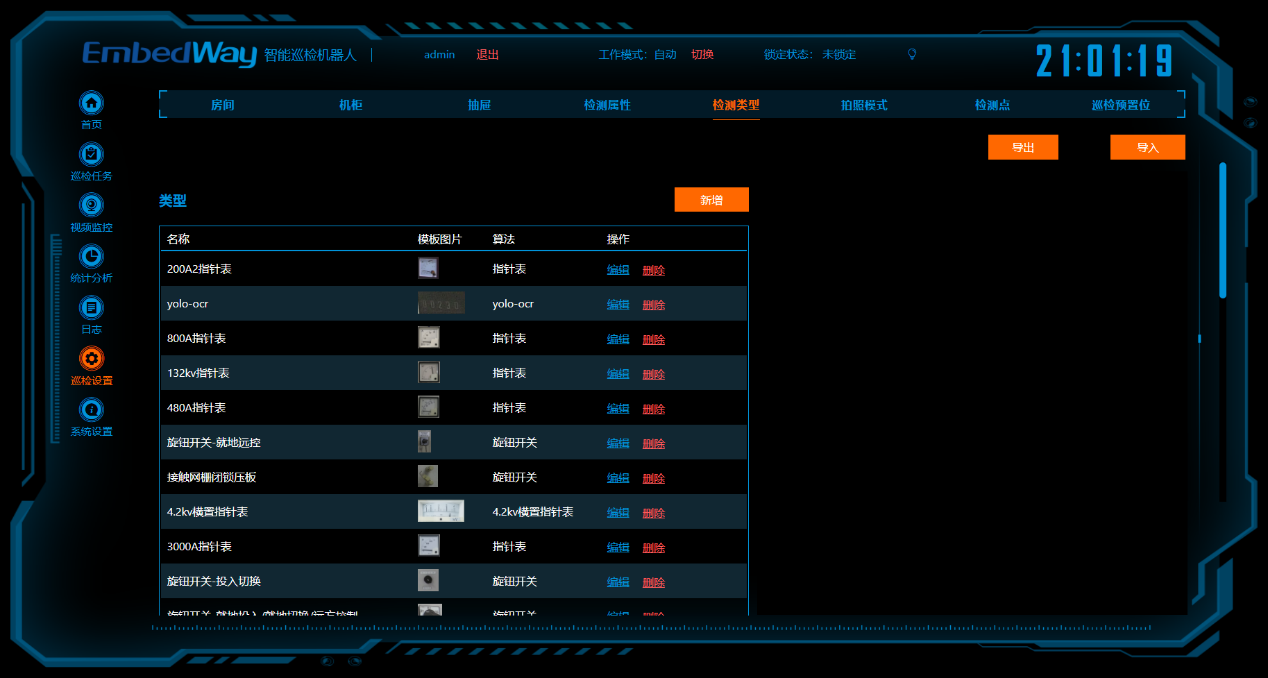
Task: Open 视频监控 video monitoring icon
Action: [x=91, y=205]
